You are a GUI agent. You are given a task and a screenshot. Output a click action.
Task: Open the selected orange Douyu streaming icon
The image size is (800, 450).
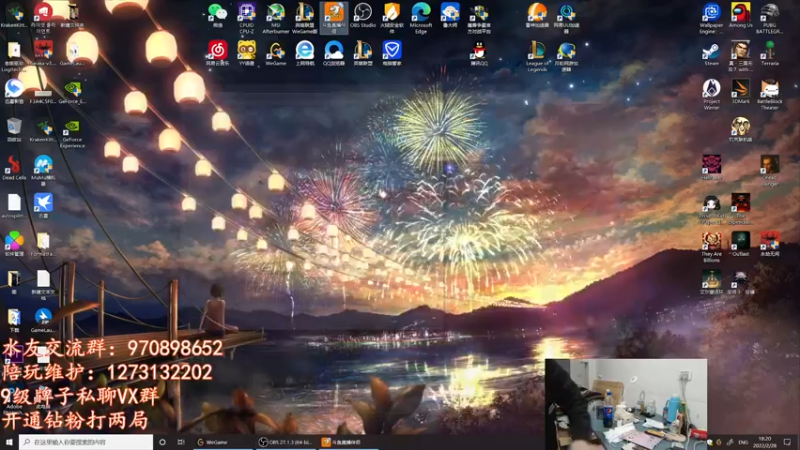pyautogui.click(x=334, y=18)
